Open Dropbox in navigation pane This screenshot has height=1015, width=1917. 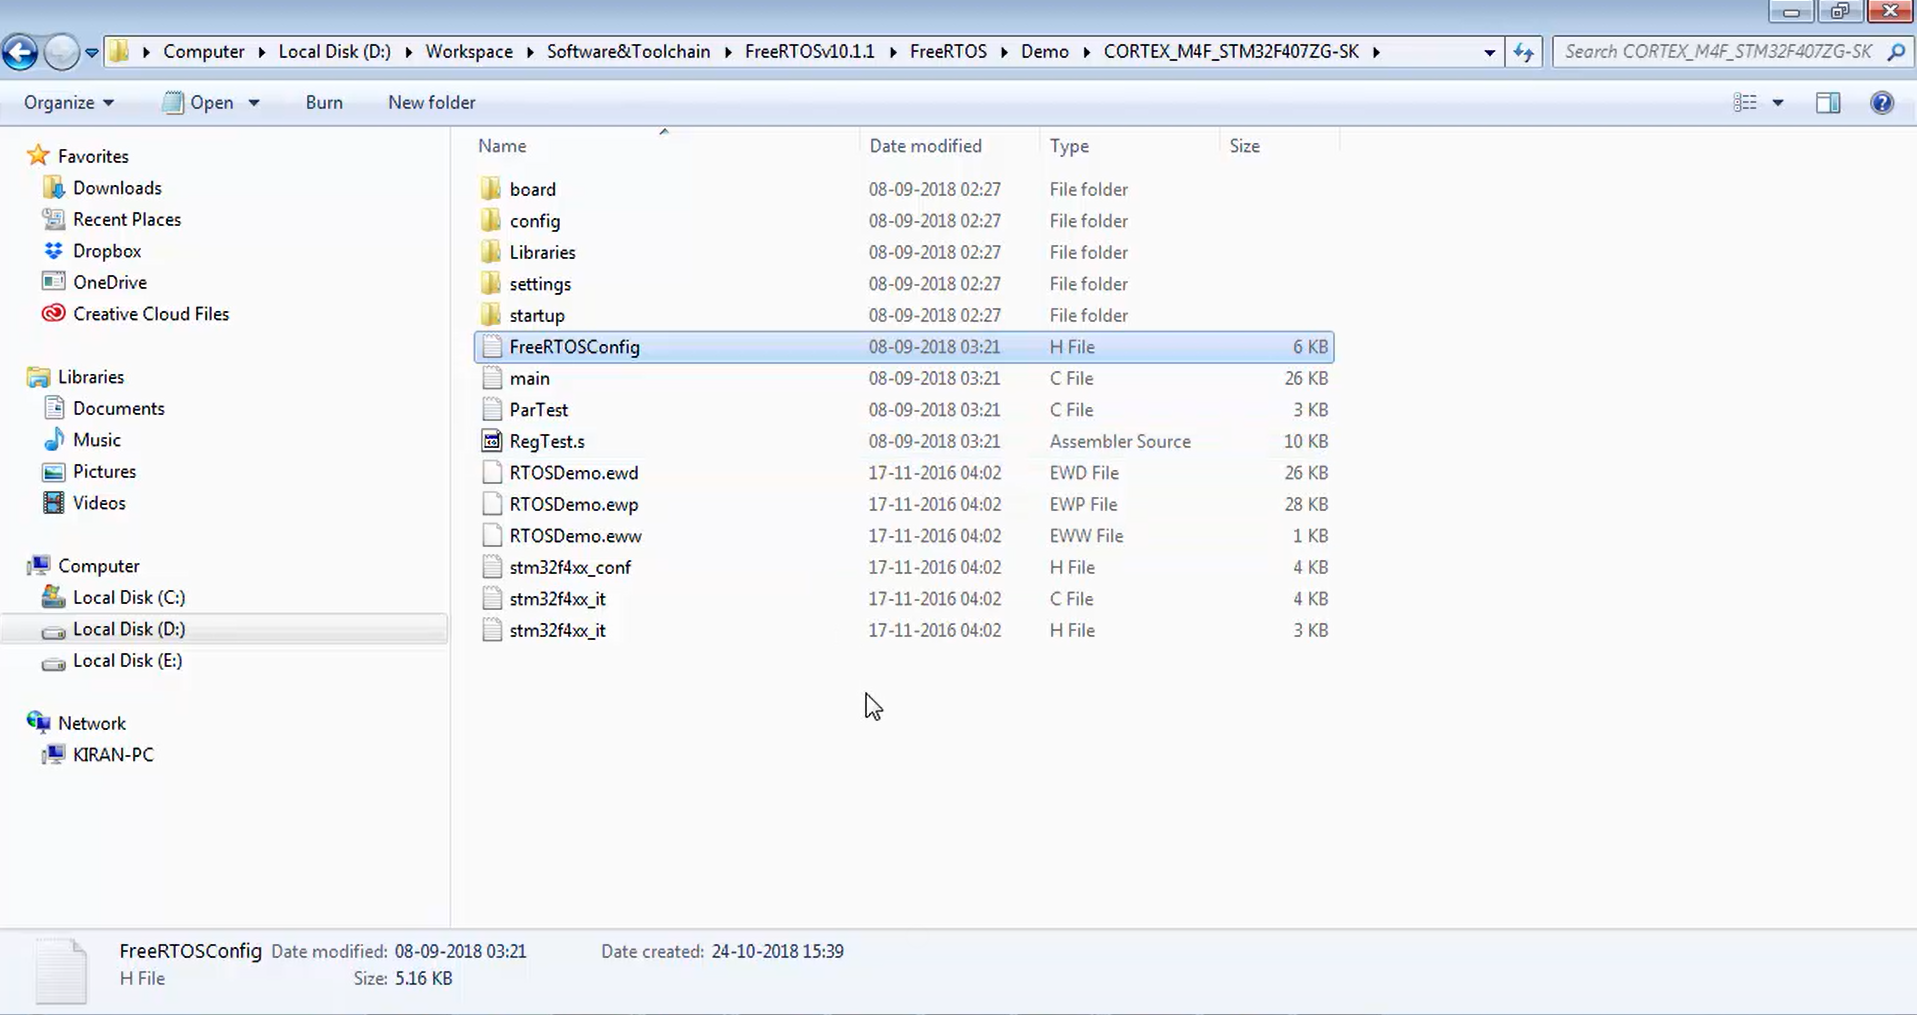click(x=106, y=251)
